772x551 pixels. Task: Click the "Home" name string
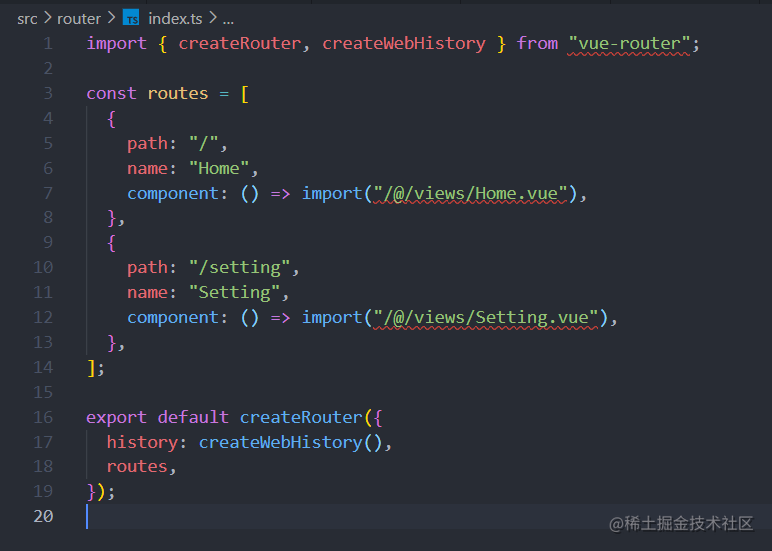[219, 168]
